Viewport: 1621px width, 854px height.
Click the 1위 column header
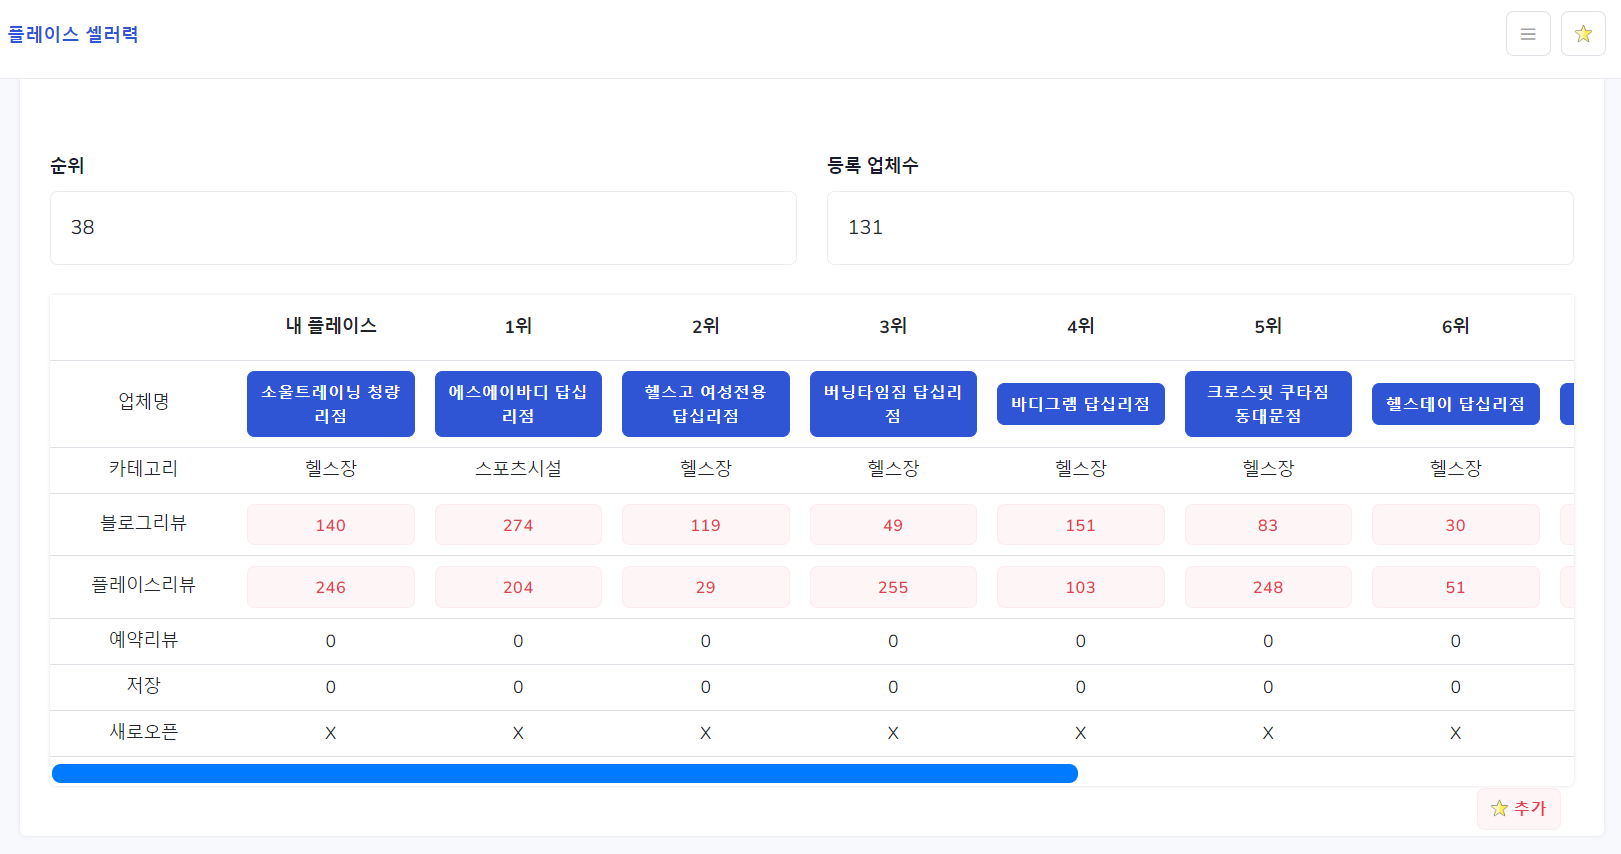(518, 326)
